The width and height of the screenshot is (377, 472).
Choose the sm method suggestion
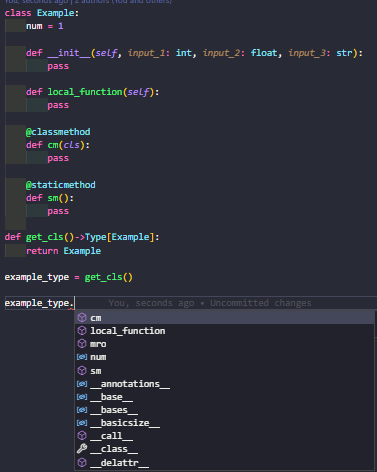[x=224, y=370]
